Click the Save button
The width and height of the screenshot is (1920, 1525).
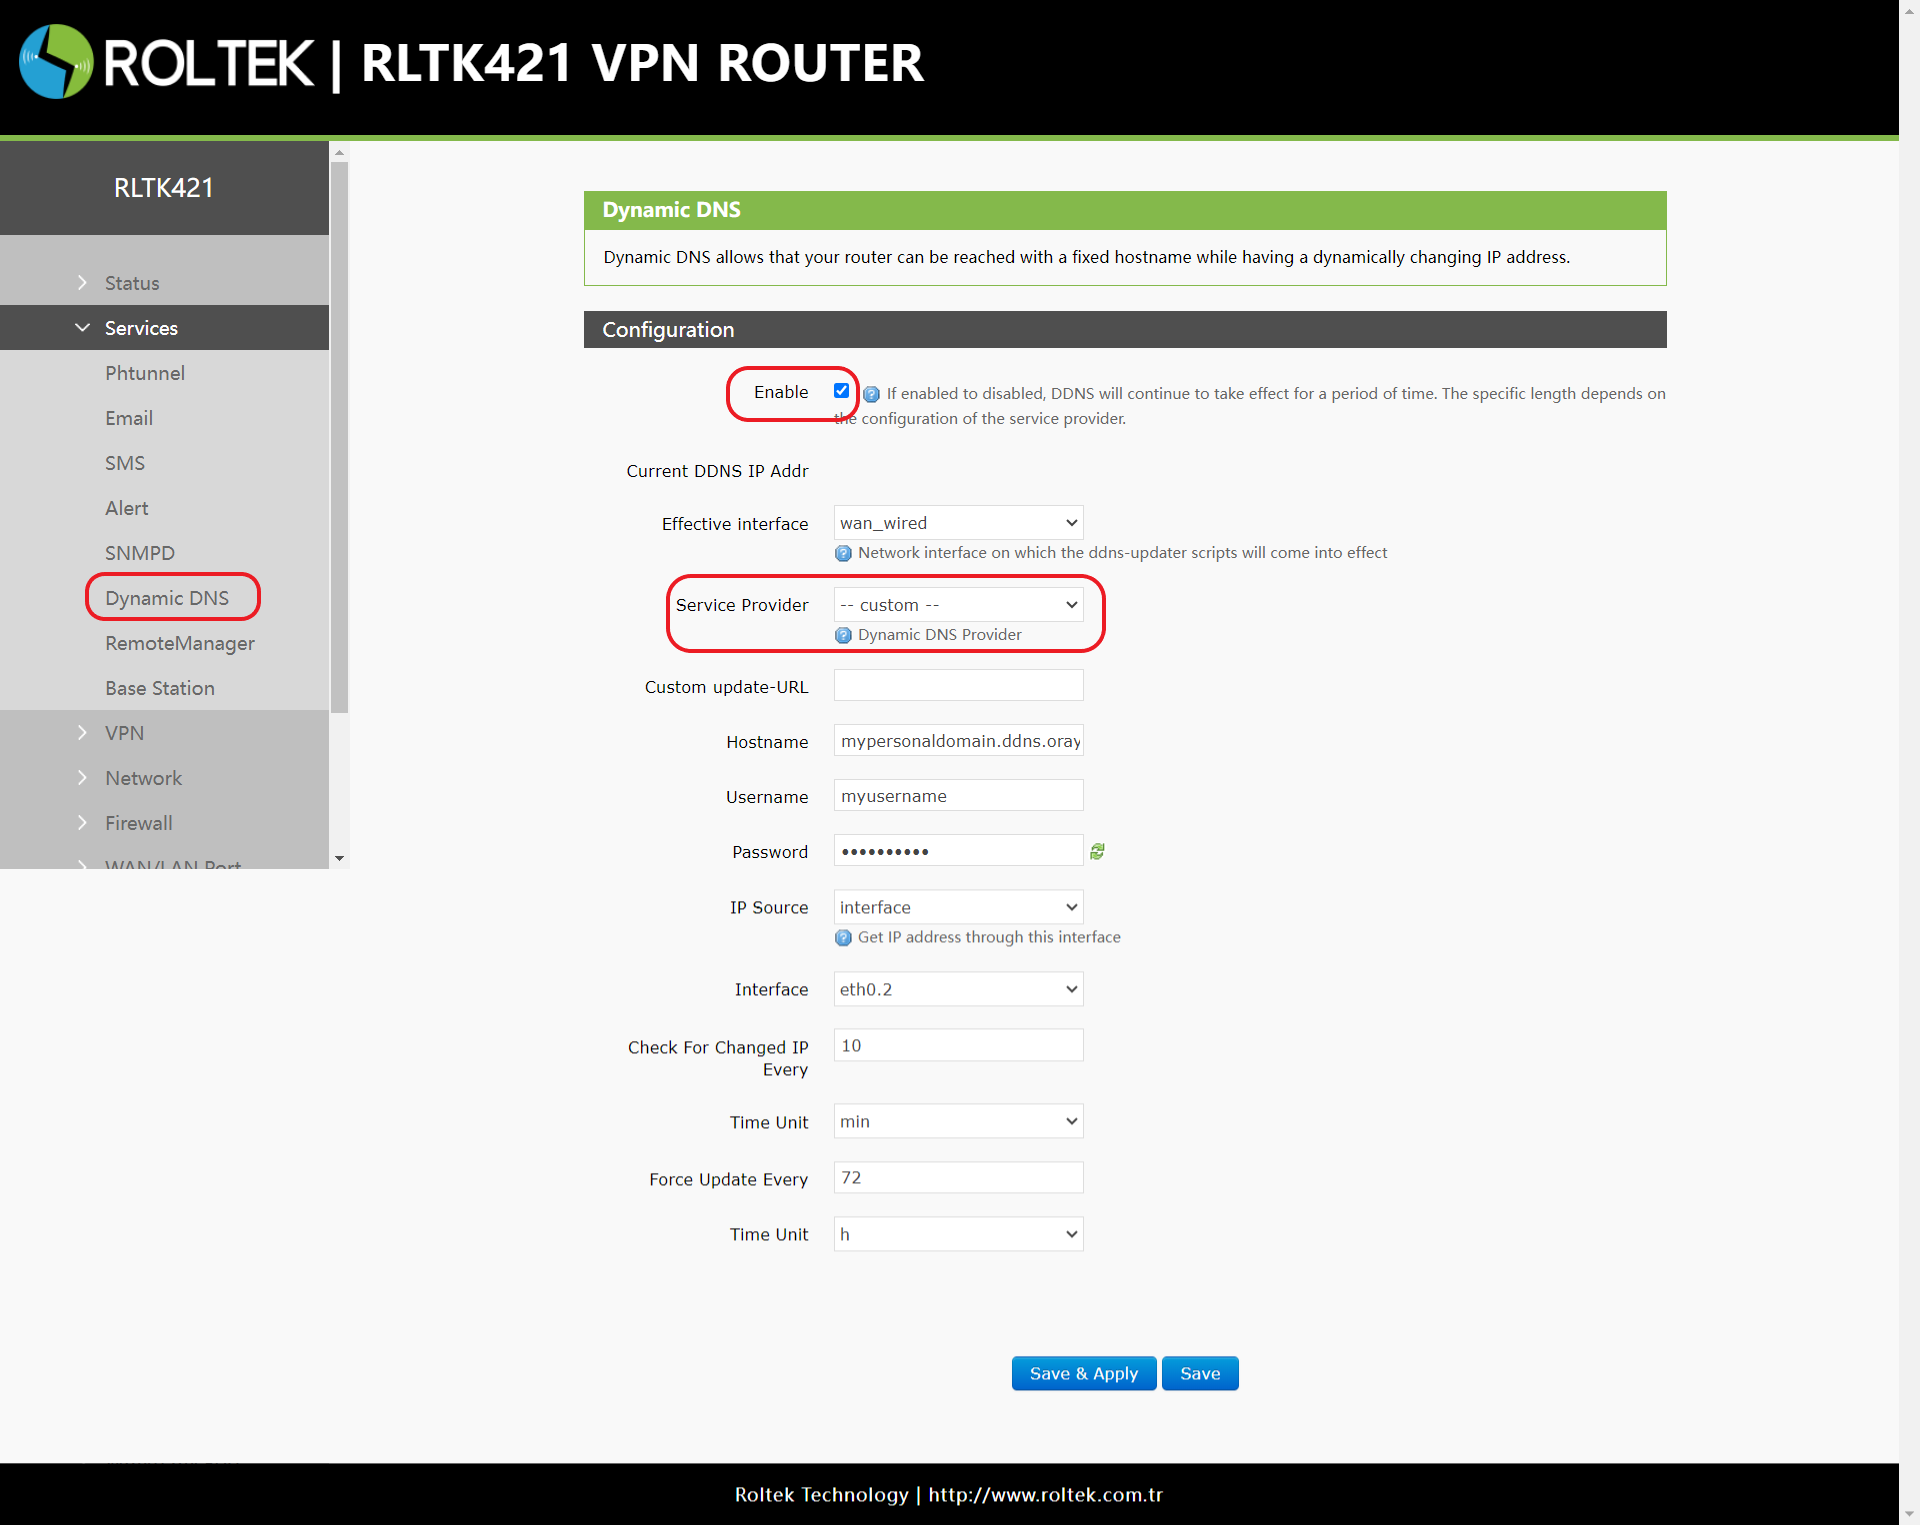(1199, 1373)
